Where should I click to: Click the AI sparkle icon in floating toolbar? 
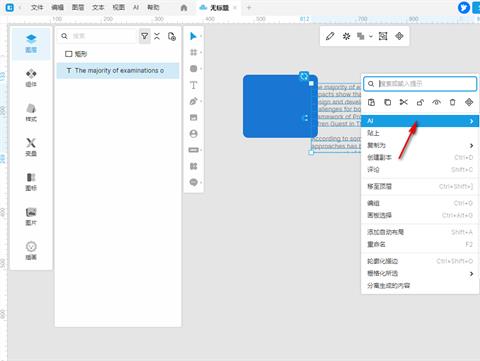coord(346,36)
